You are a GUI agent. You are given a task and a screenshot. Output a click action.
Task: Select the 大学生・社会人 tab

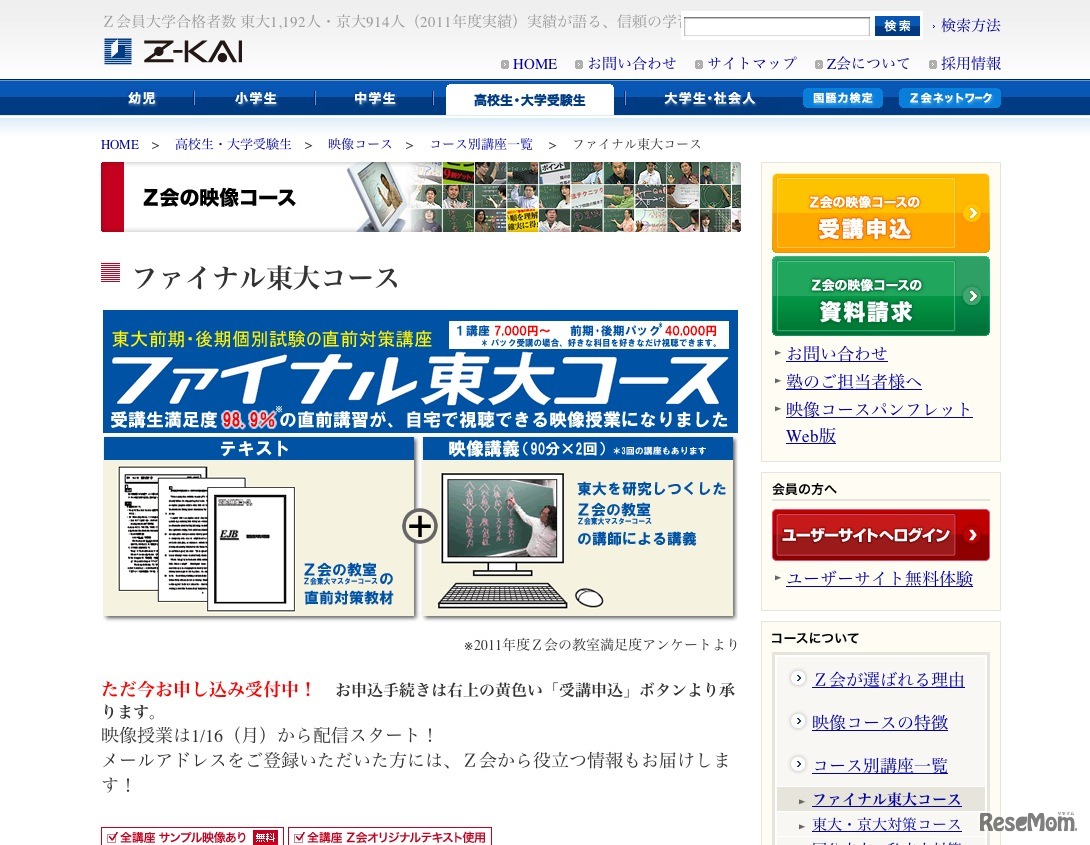tap(709, 98)
